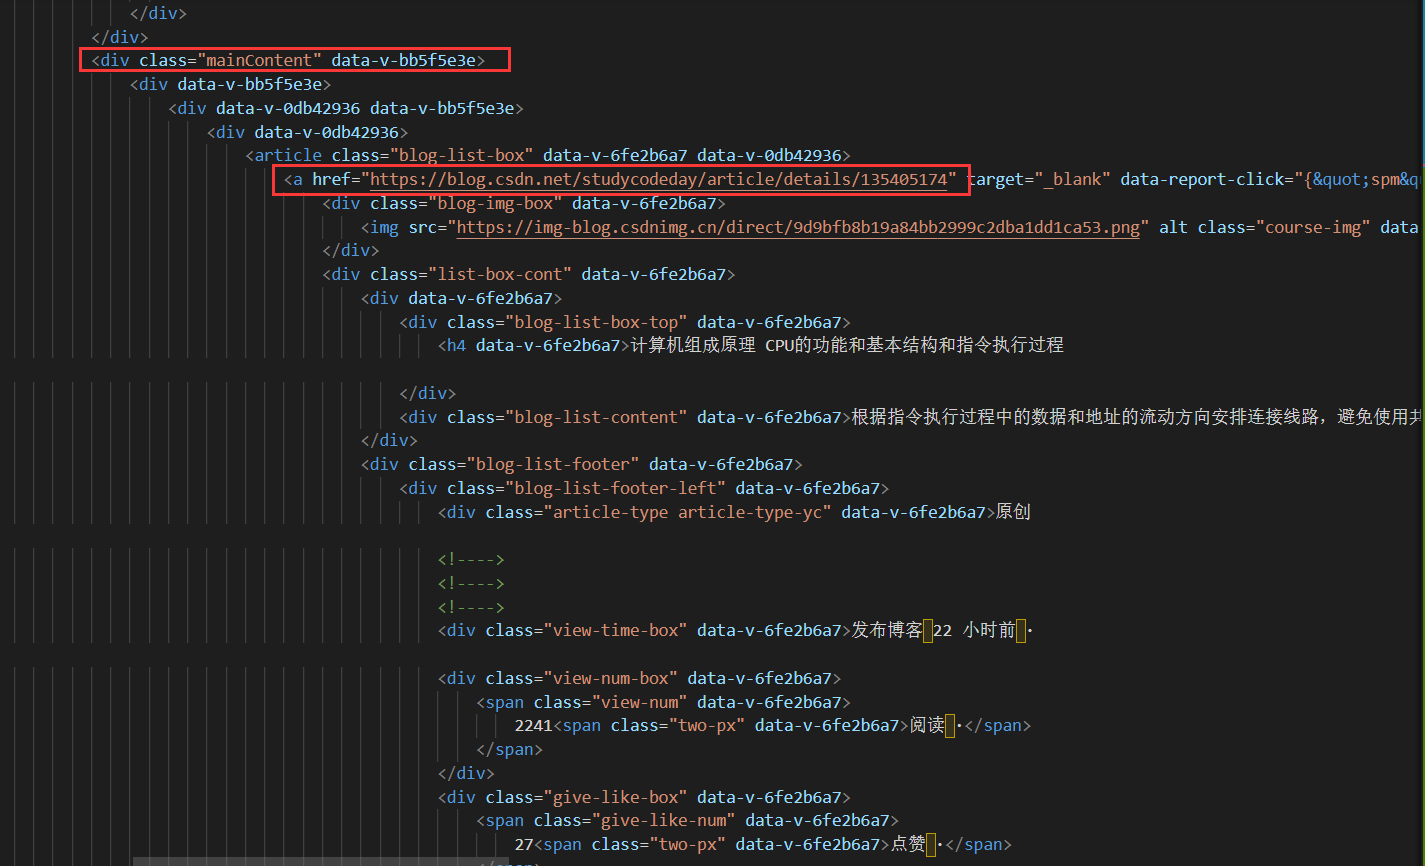Open the img-blog.csdnimg.cn PNG image URL
The image size is (1425, 866).
pyautogui.click(x=798, y=227)
